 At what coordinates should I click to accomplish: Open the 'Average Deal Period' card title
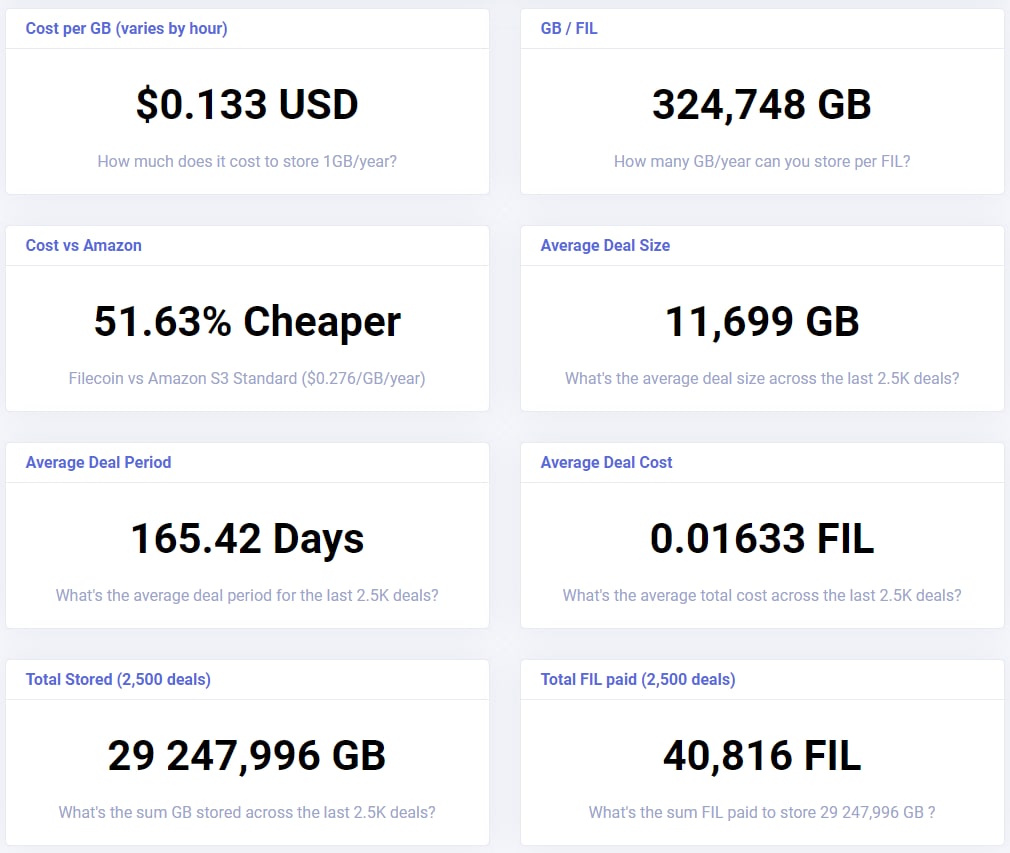coord(98,463)
